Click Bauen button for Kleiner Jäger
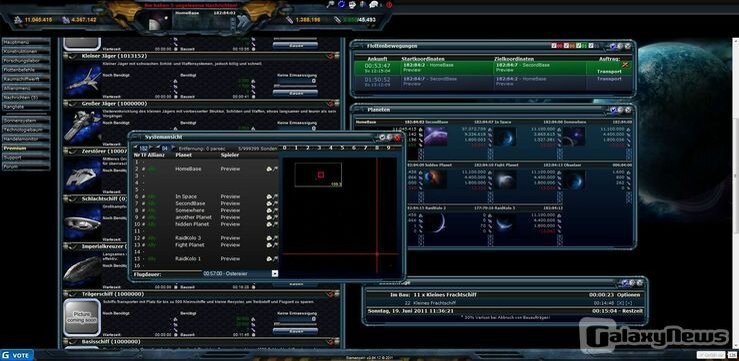Viewport: 739px width, 361px height. (x=296, y=93)
